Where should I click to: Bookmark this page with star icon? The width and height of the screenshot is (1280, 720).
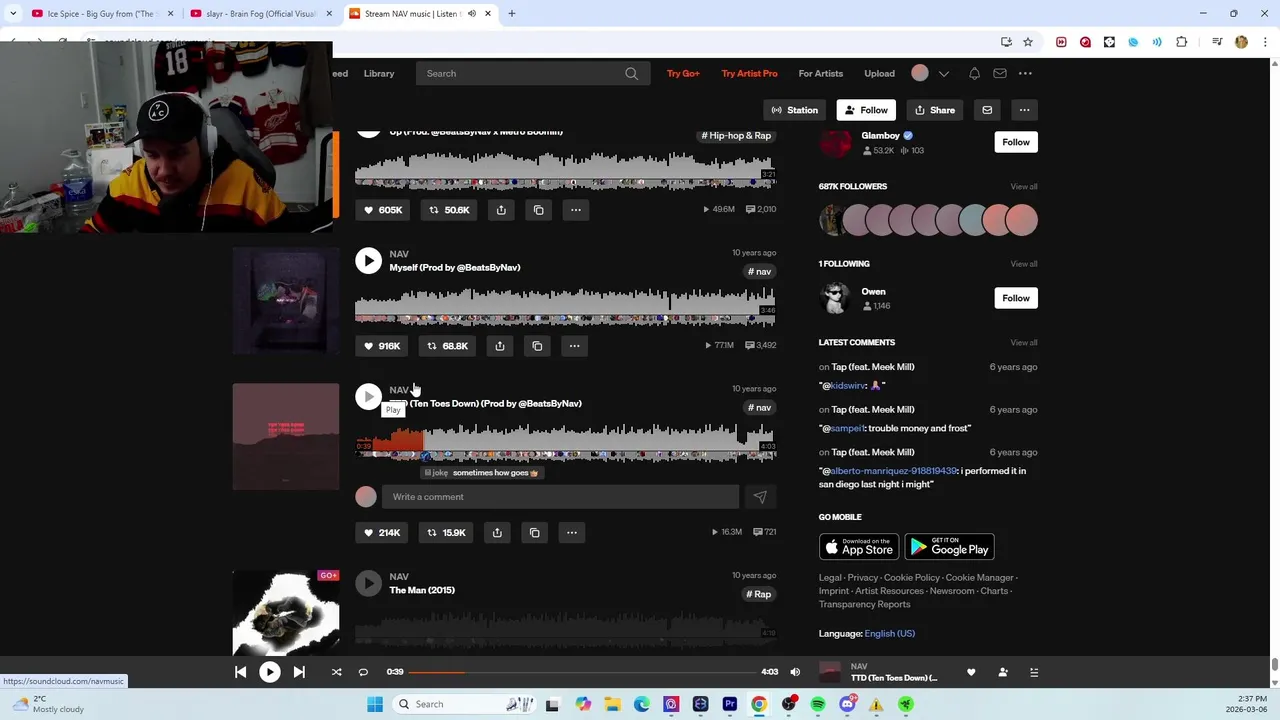(x=1028, y=42)
